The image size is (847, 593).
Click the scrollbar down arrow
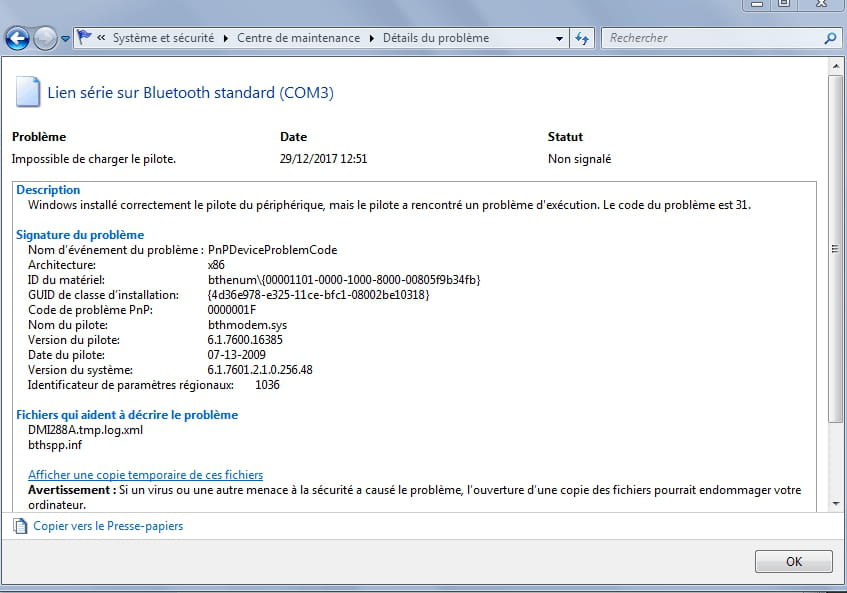point(836,504)
